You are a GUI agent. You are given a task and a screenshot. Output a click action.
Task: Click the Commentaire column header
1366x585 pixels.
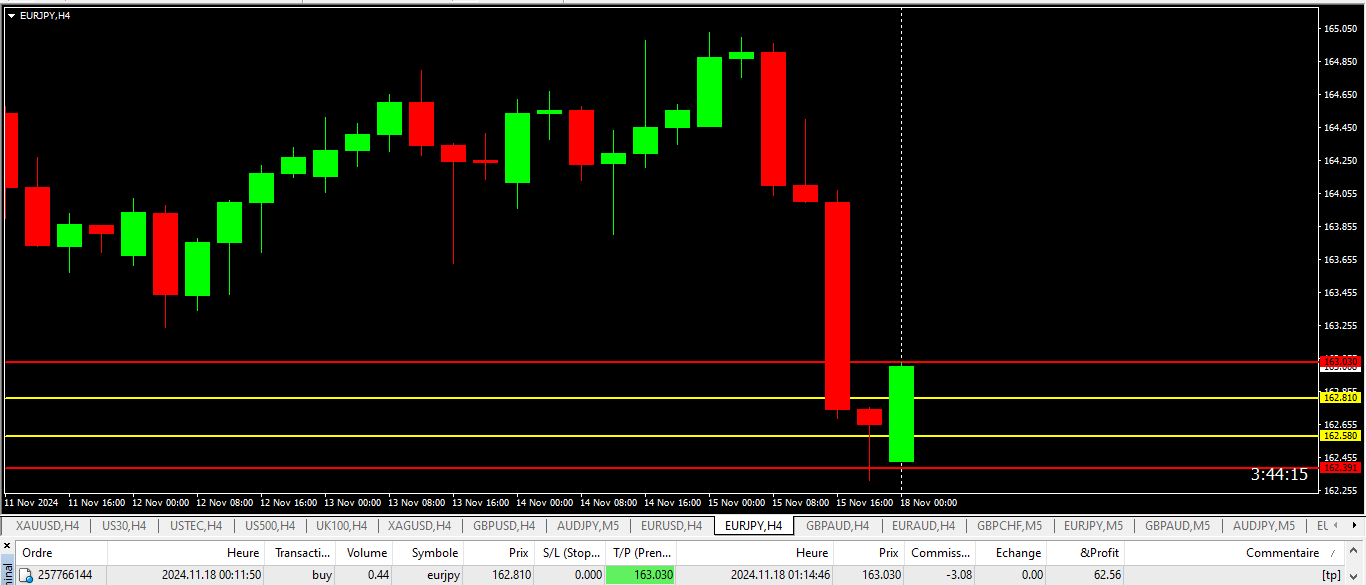1236,553
